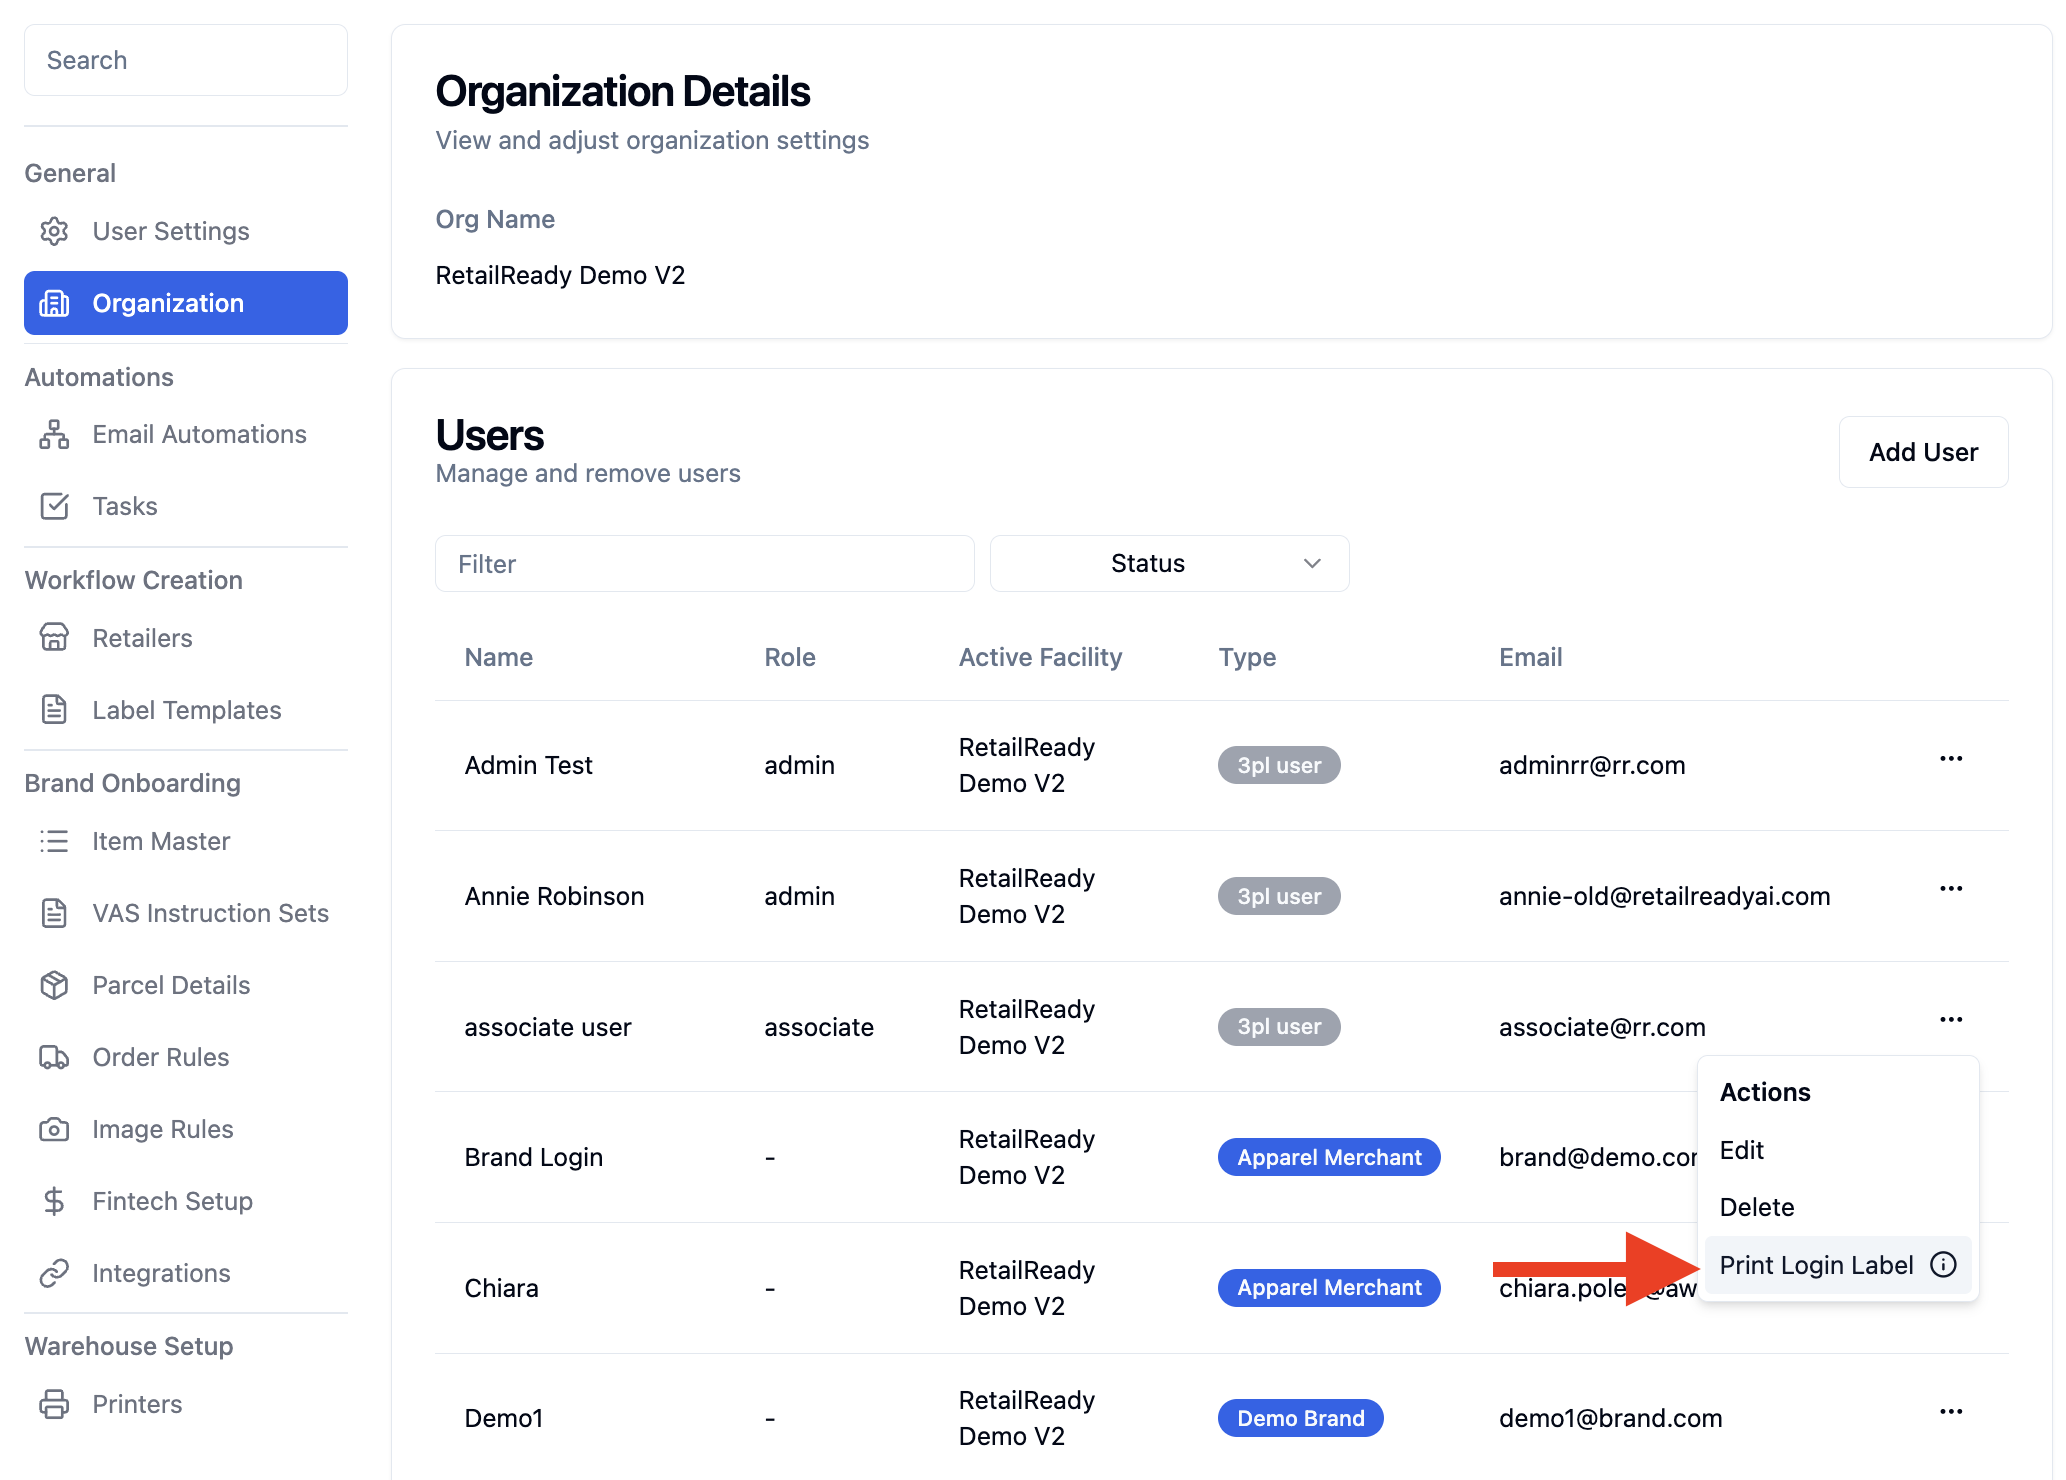Click Apparel Merchant badge in Chiara row
Screen dimensions: 2066x1480
point(1329,1288)
